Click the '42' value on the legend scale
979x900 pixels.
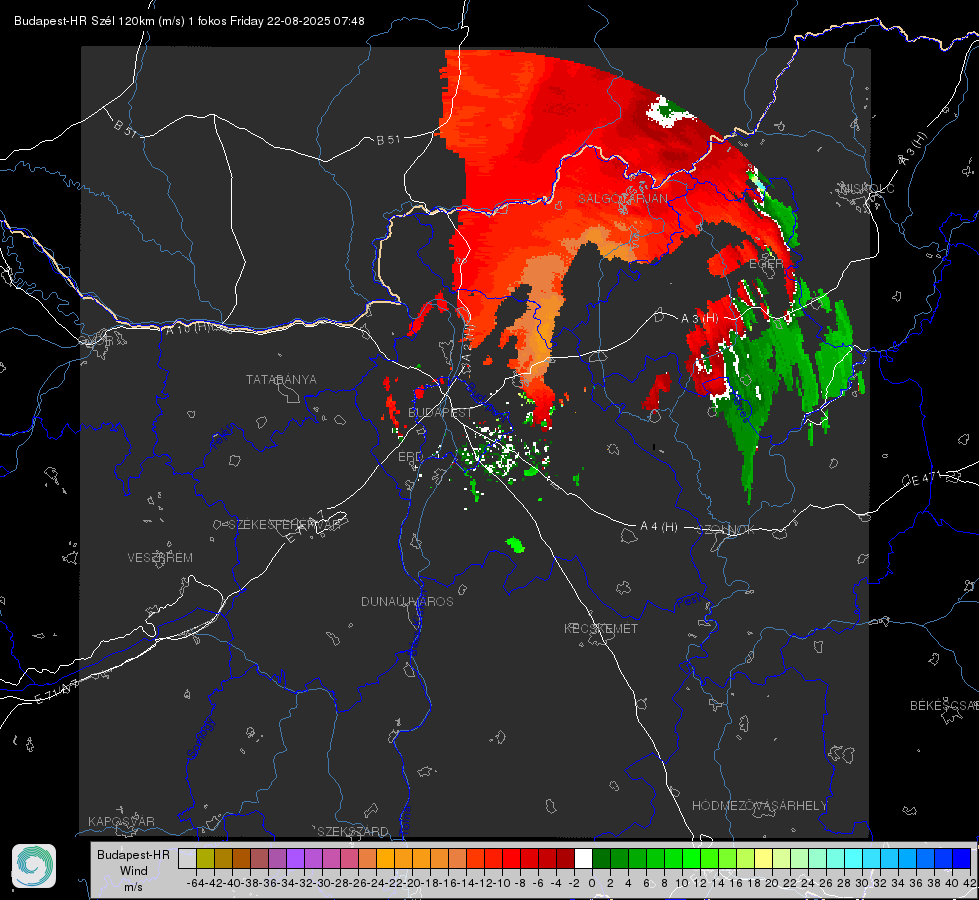click(970, 883)
